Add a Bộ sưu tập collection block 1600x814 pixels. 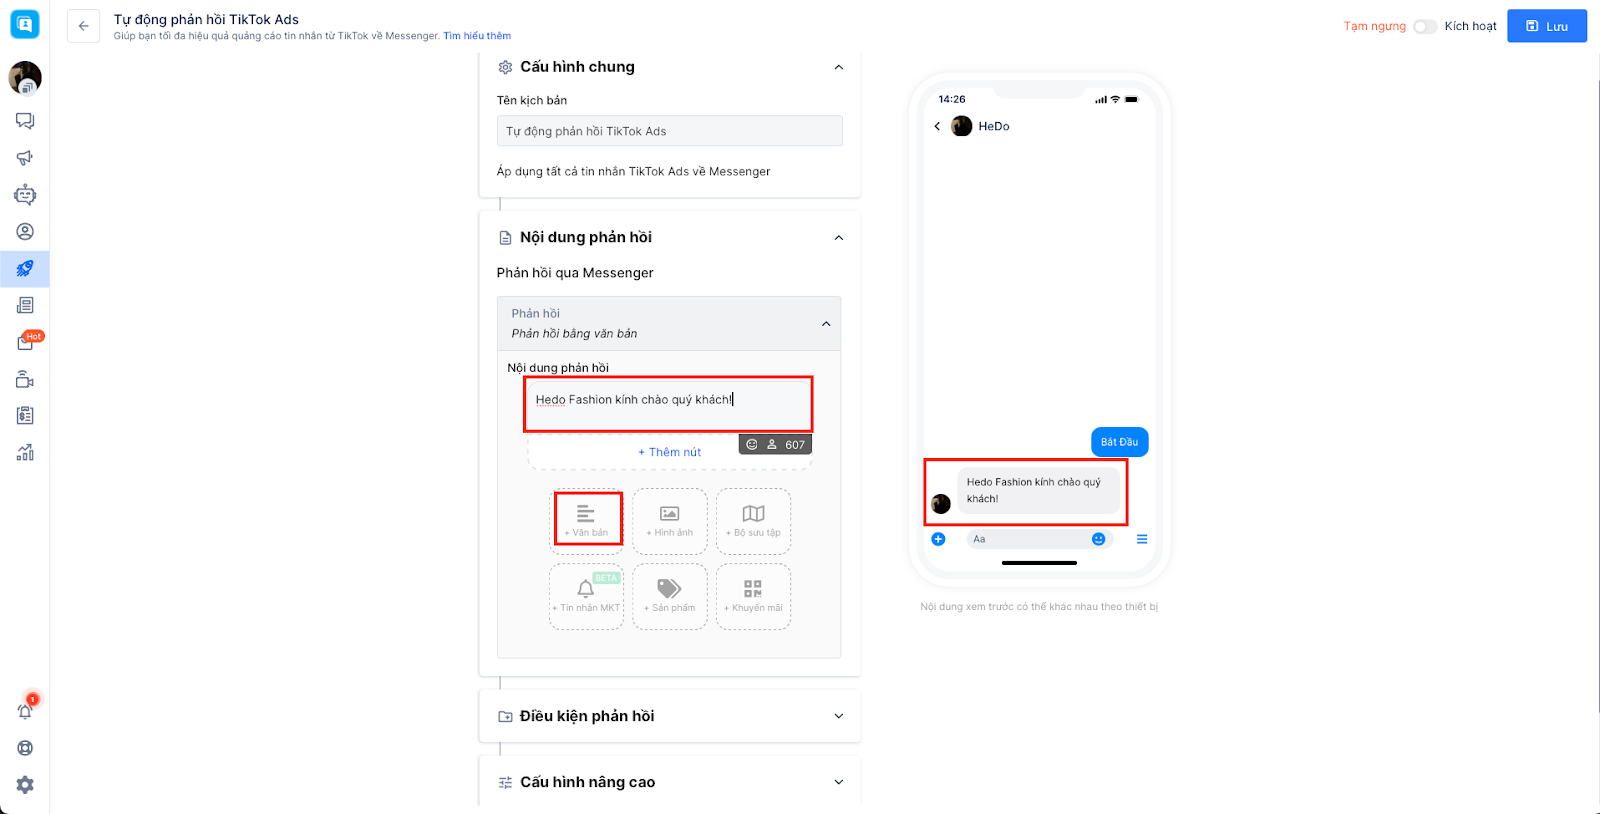753,521
